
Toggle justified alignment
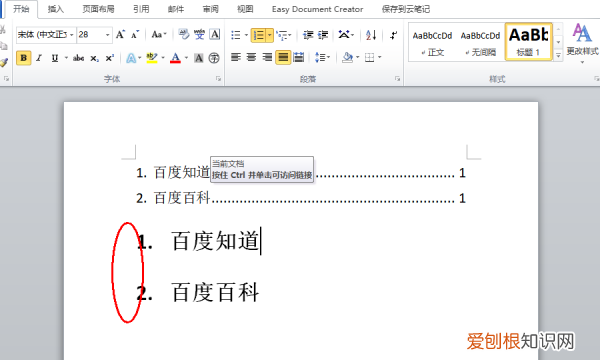283,57
